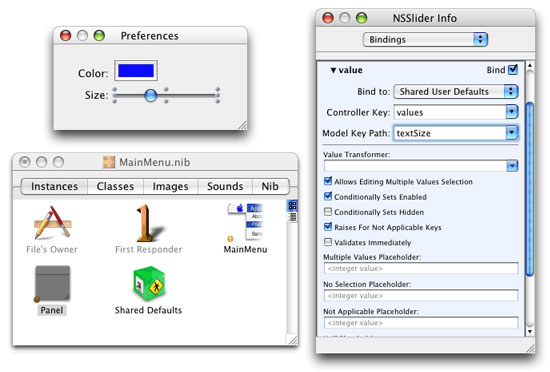This screenshot has height=372, width=550.
Task: Switch to icon view mode in MainMenu.nib
Action: [x=292, y=205]
